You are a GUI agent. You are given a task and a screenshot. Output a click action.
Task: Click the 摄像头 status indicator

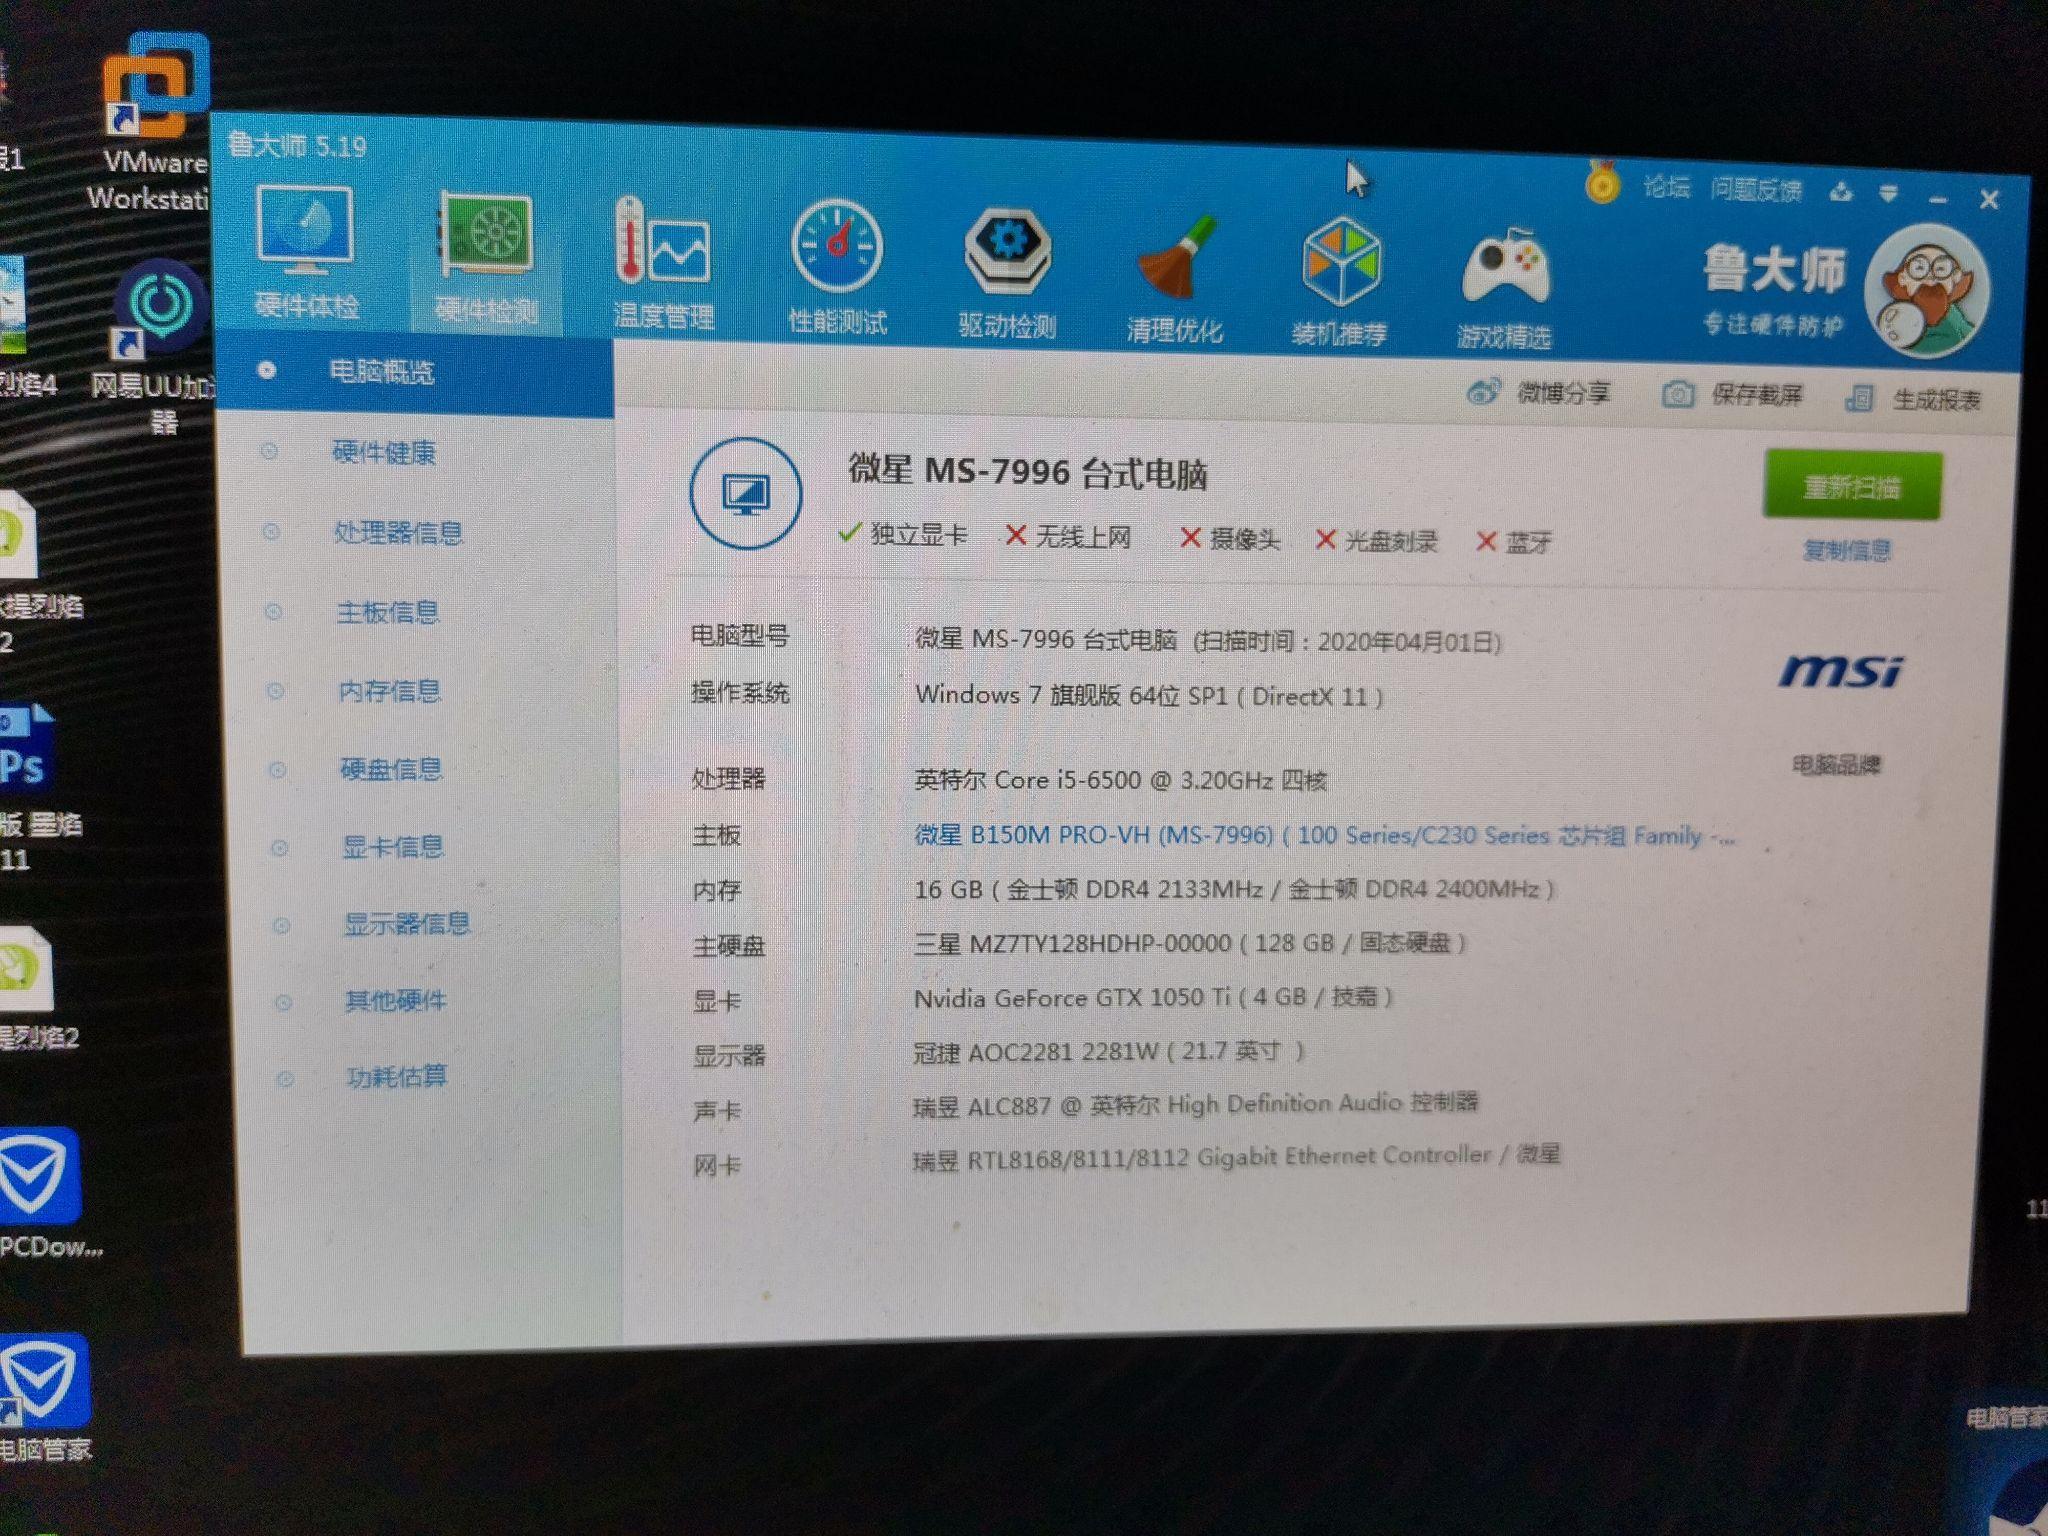tap(1230, 539)
